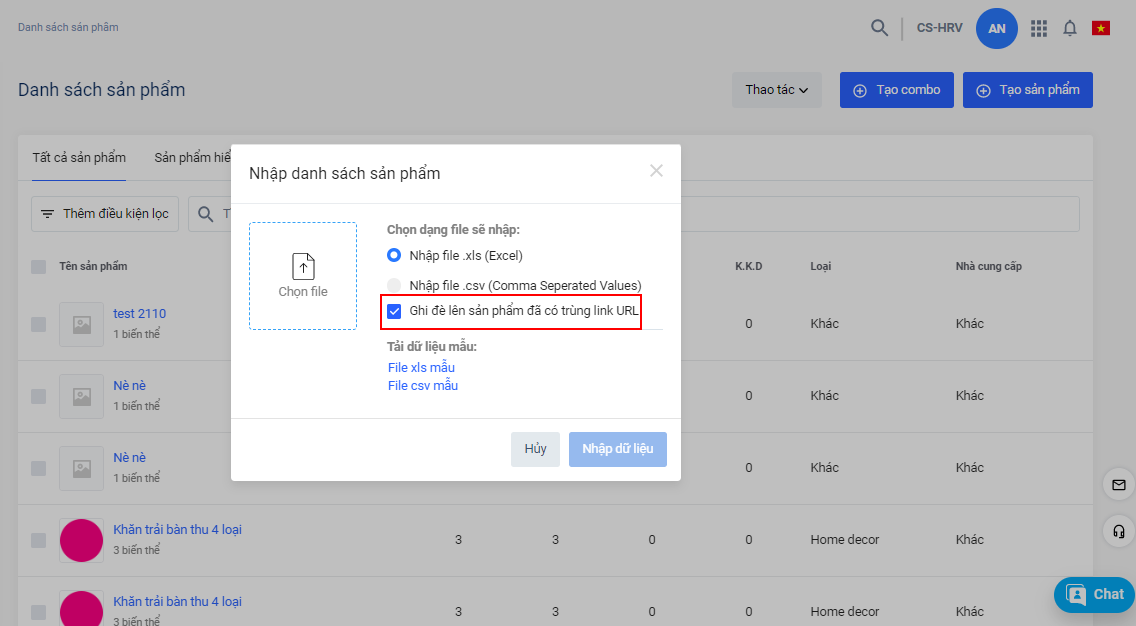Screen dimensions: 1136x626
Task: Download the File csv mẫu template
Action: point(422,385)
